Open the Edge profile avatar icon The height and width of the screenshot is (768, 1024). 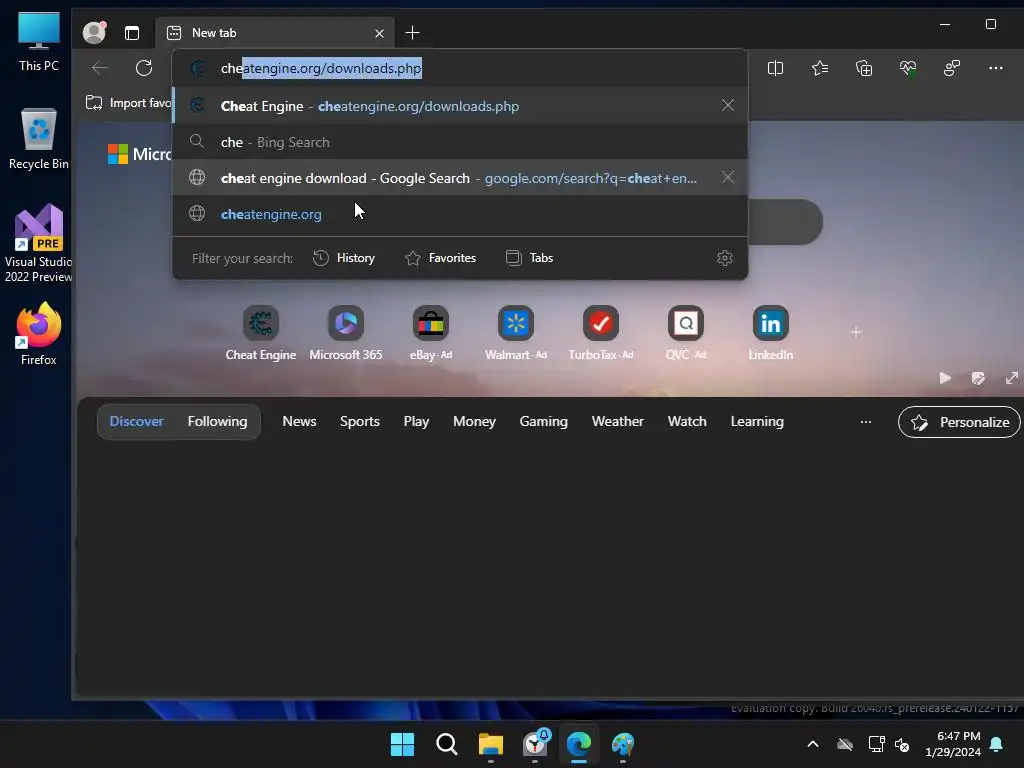(x=94, y=33)
